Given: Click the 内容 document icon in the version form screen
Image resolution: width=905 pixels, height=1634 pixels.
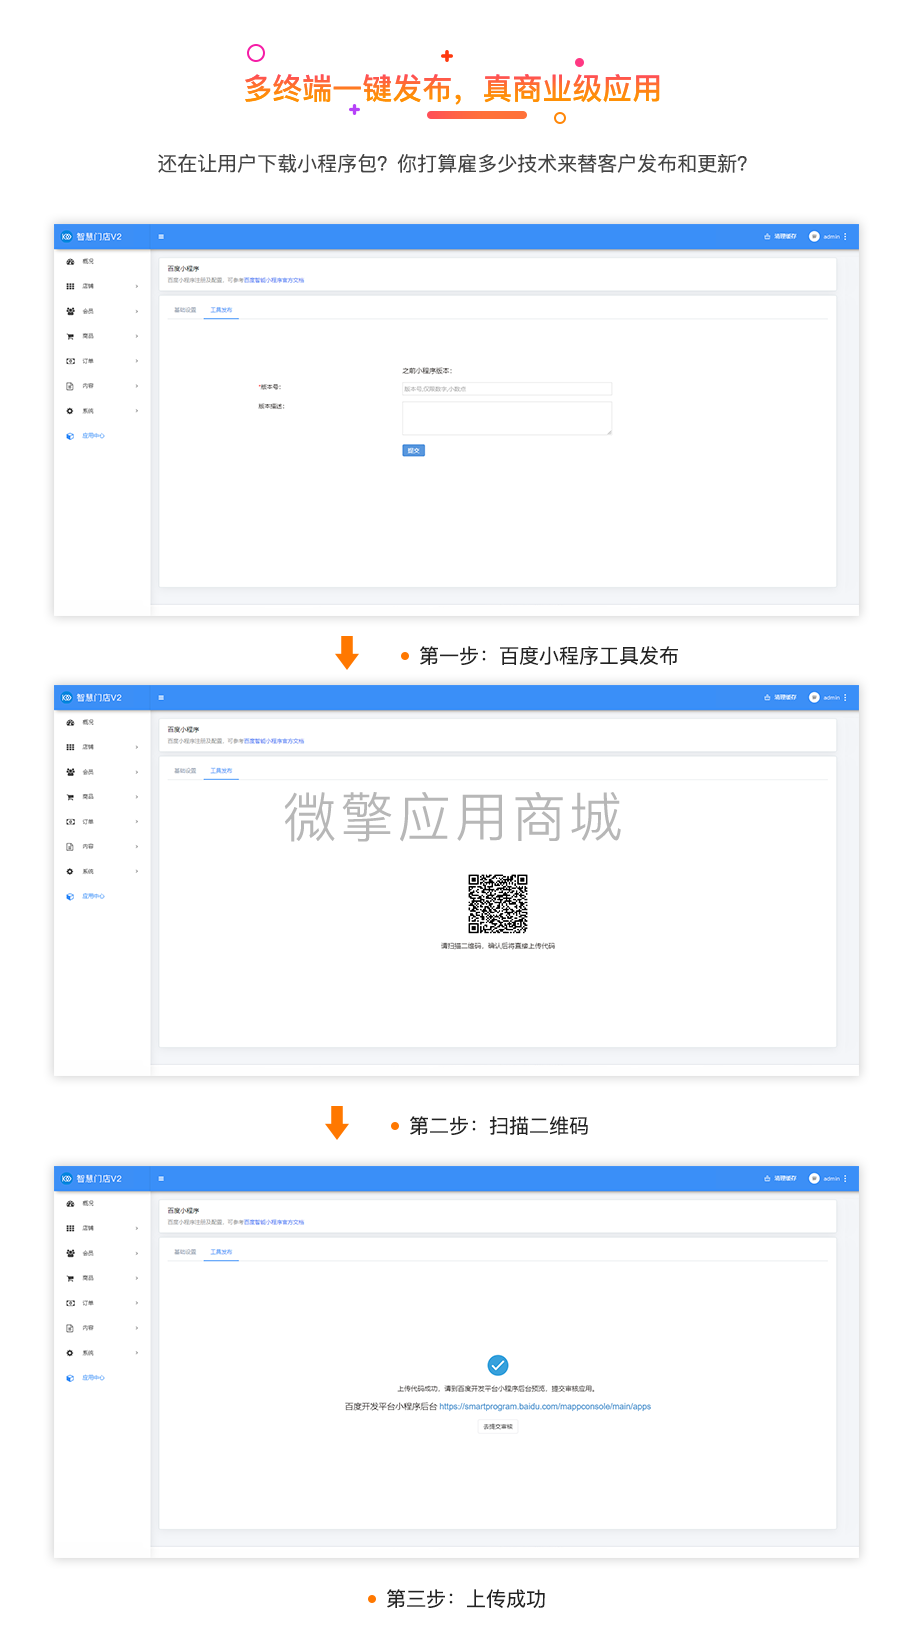Looking at the screenshot, I should tap(70, 386).
